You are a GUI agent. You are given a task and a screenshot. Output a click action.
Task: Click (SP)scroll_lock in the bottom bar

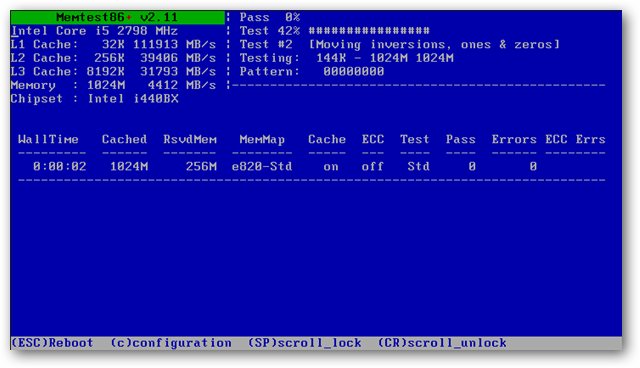pyautogui.click(x=304, y=343)
